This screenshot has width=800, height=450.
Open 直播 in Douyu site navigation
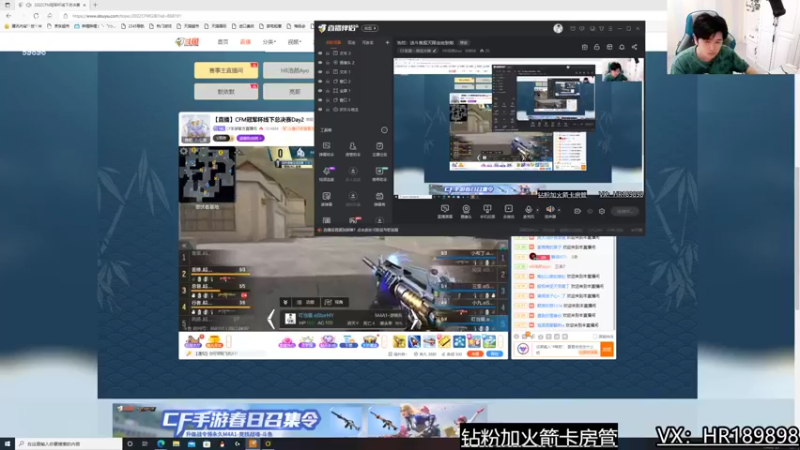pyautogui.click(x=245, y=42)
